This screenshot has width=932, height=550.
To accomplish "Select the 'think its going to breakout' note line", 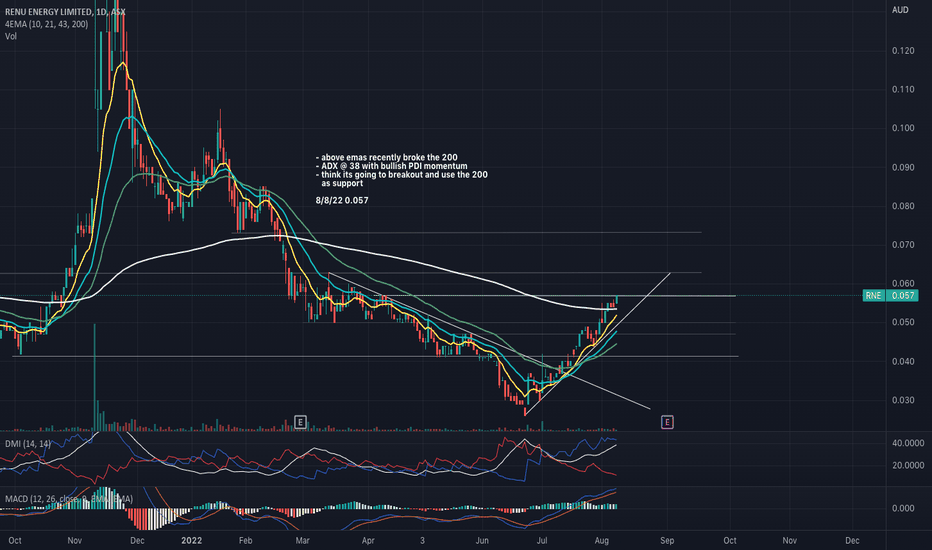I will (x=402, y=175).
